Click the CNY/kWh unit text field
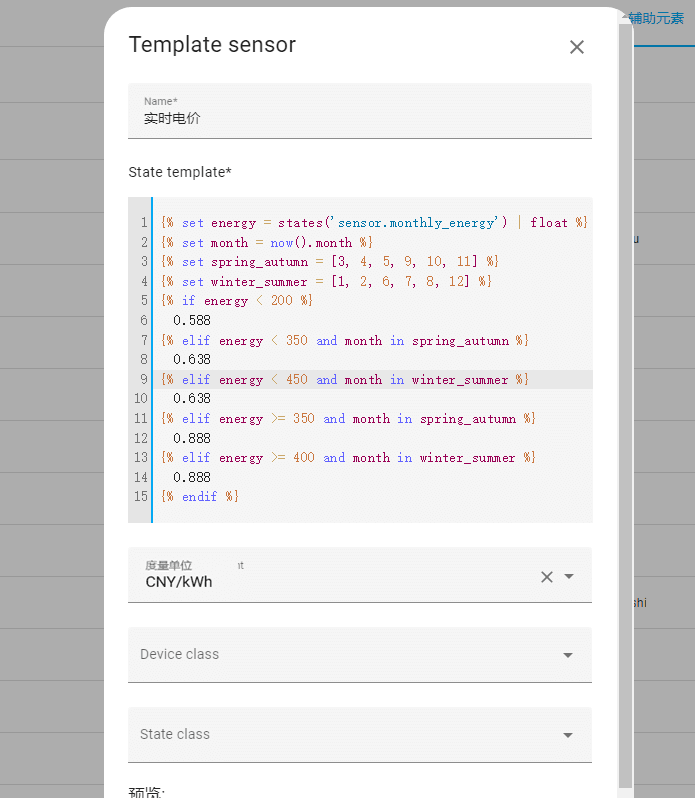 click(x=330, y=582)
